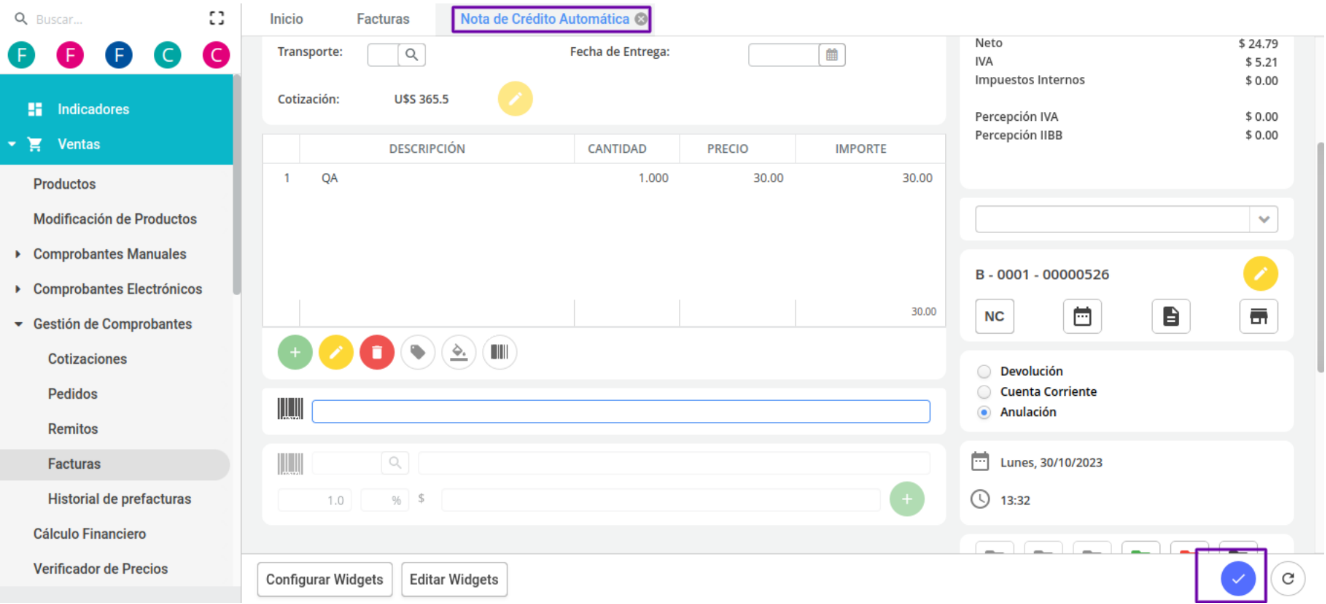This screenshot has width=1326, height=604.
Task: Select the Cuenta Corriente radio option
Action: 984,392
